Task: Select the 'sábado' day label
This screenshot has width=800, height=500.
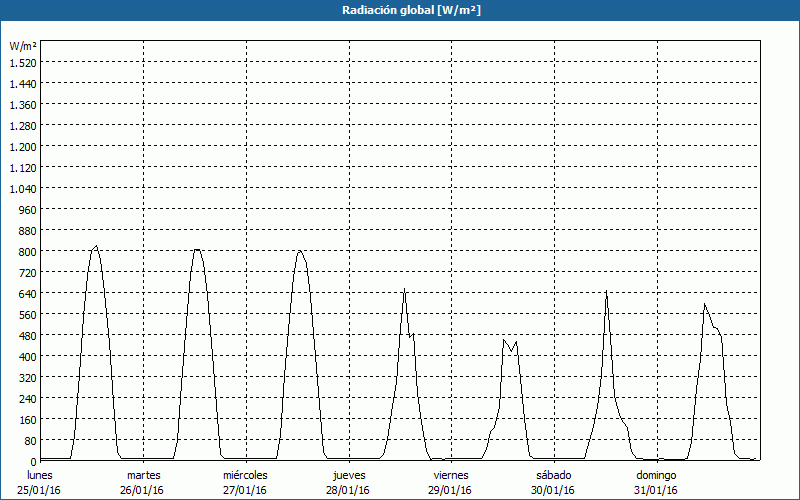Action: 553,475
